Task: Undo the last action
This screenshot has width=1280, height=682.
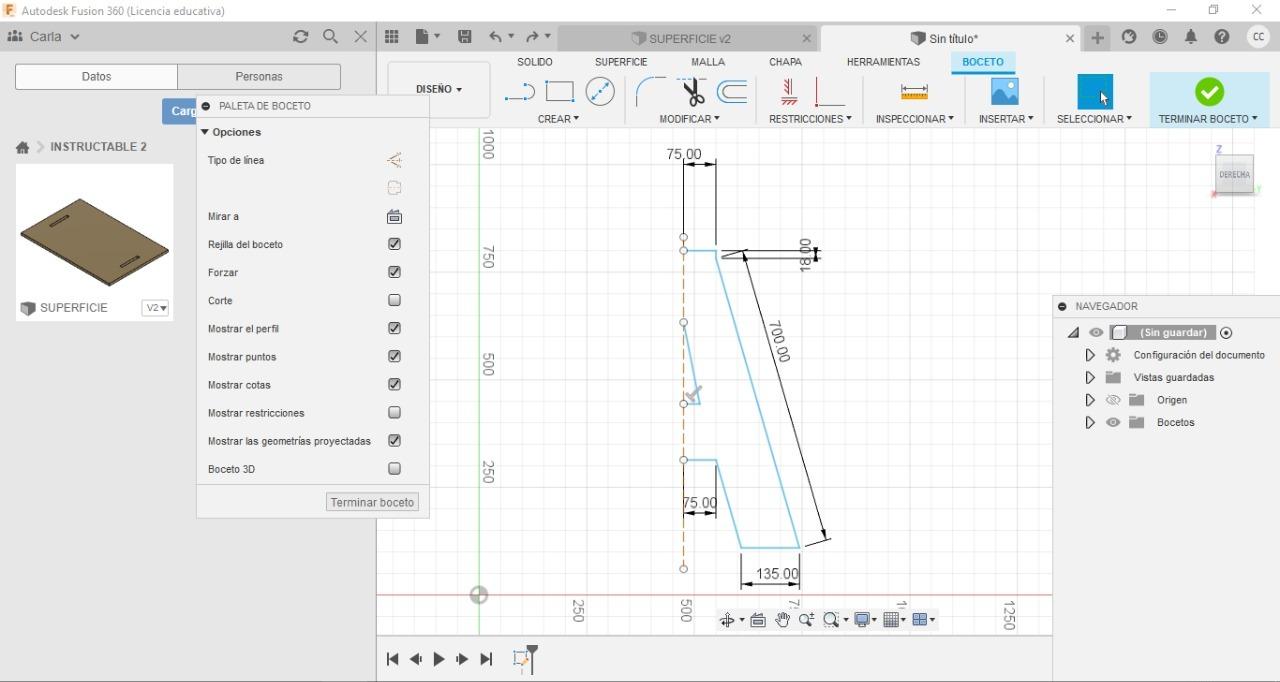Action: click(x=496, y=37)
